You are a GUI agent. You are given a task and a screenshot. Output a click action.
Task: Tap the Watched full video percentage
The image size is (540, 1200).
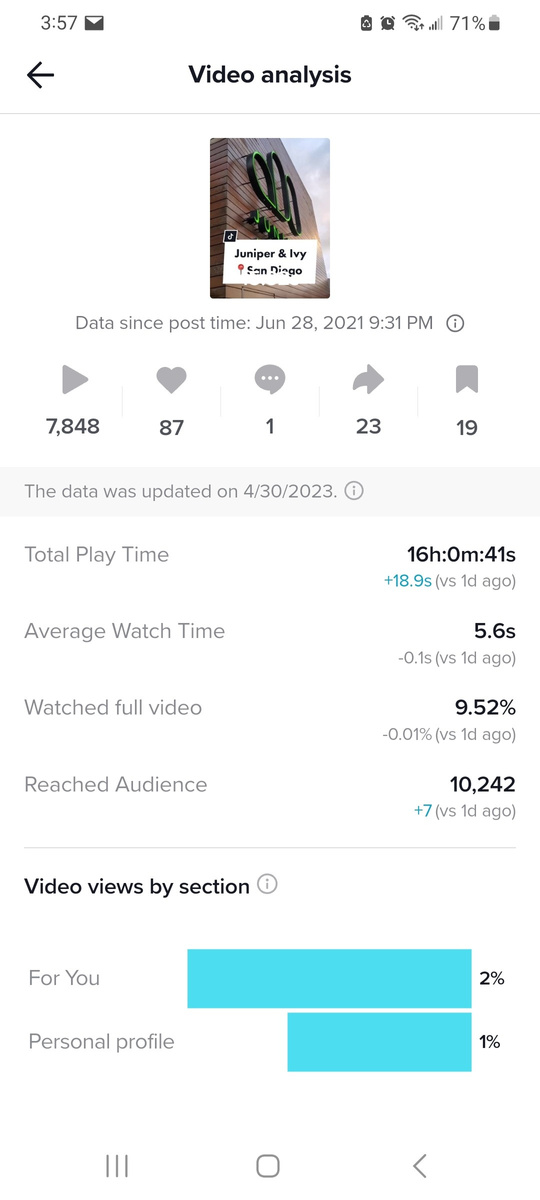[485, 708]
